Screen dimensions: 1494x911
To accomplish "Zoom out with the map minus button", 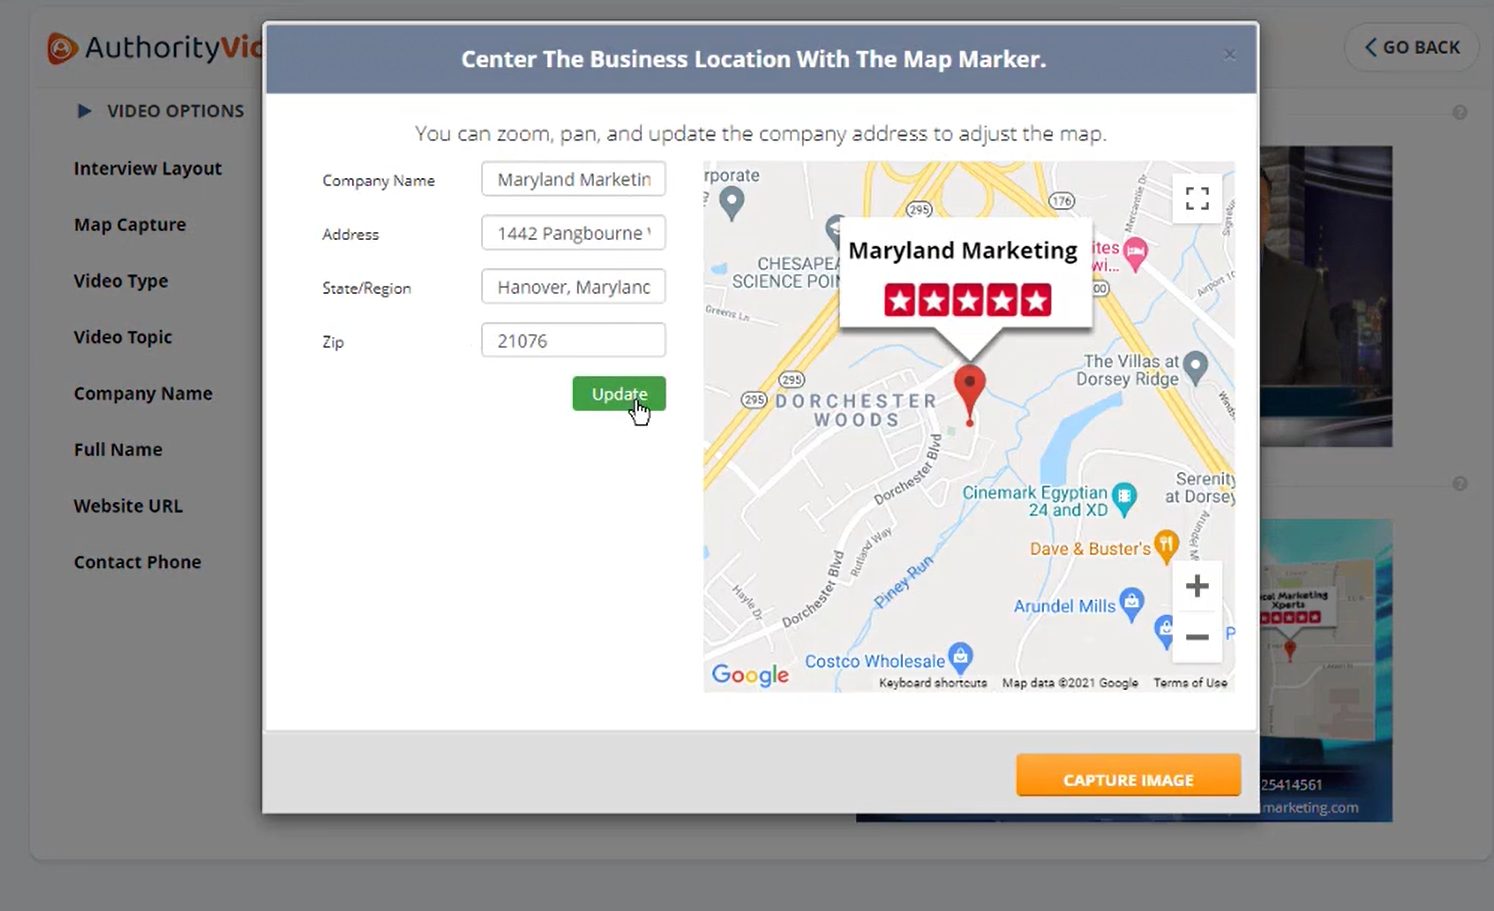I will 1197,637.
